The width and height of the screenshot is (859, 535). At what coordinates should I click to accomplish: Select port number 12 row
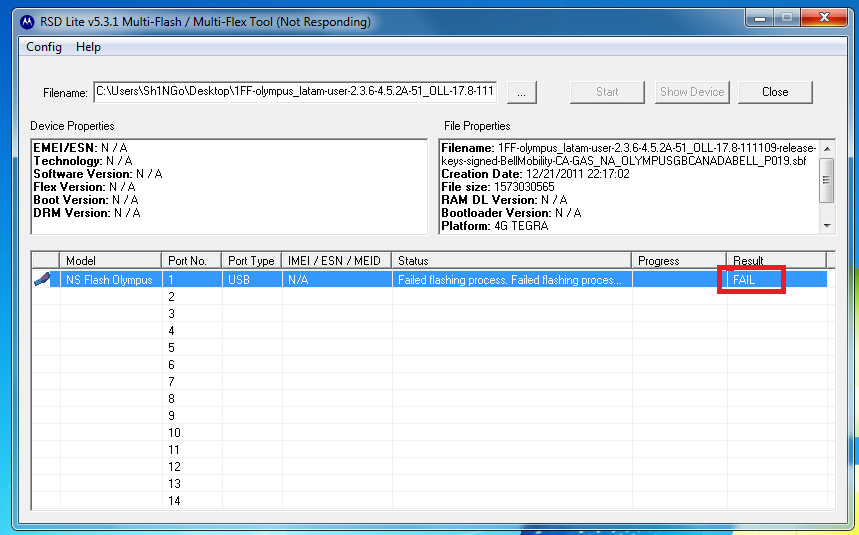click(x=433, y=466)
